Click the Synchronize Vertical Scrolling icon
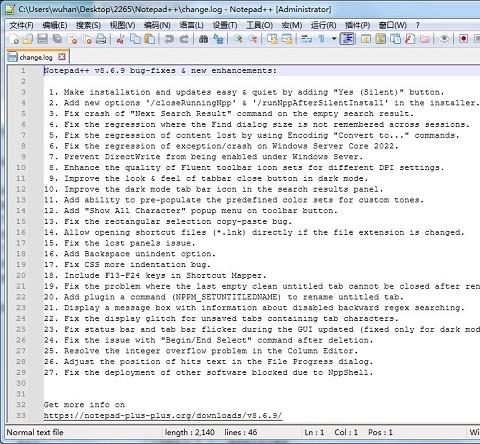Viewport: 480px width, 444px height. (272, 39)
